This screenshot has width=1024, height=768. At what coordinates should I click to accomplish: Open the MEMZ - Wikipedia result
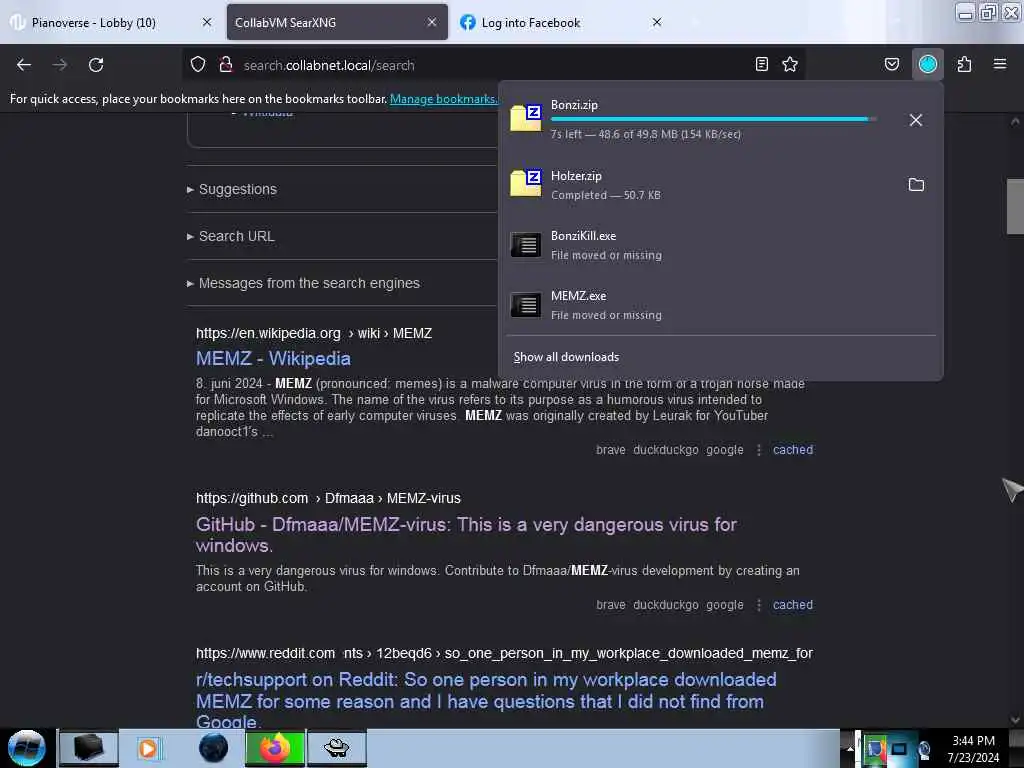point(274,359)
